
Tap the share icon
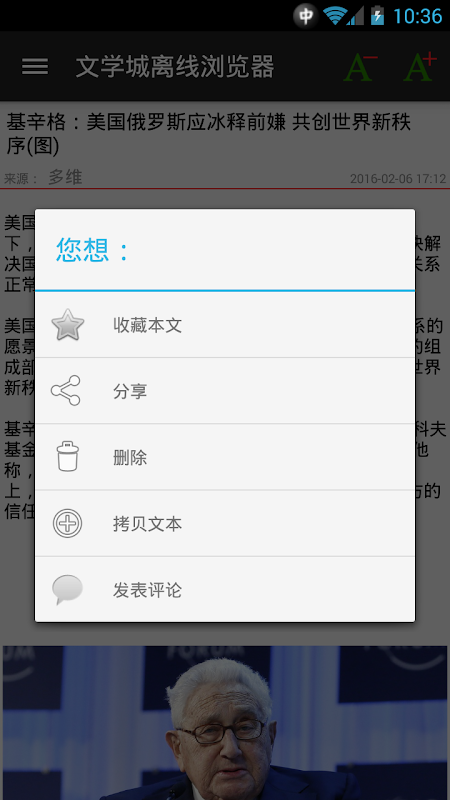pos(66,391)
